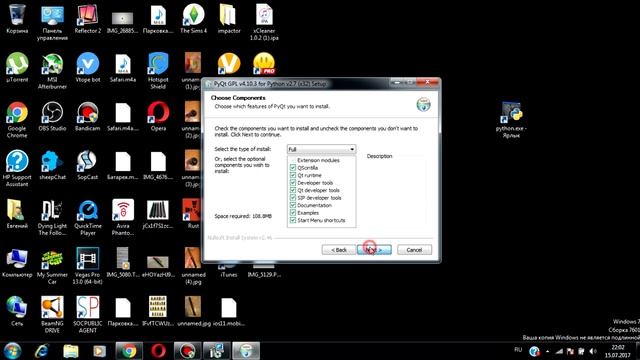Go Back in the PyQt installer
The height and width of the screenshot is (360, 640).
tap(339, 250)
